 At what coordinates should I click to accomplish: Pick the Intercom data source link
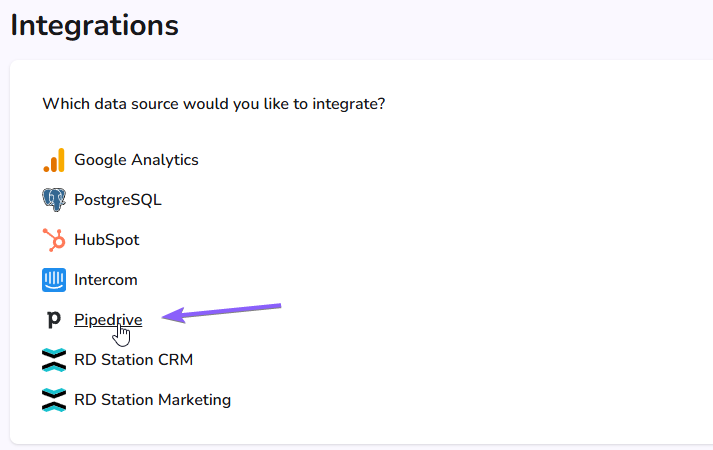pos(105,280)
